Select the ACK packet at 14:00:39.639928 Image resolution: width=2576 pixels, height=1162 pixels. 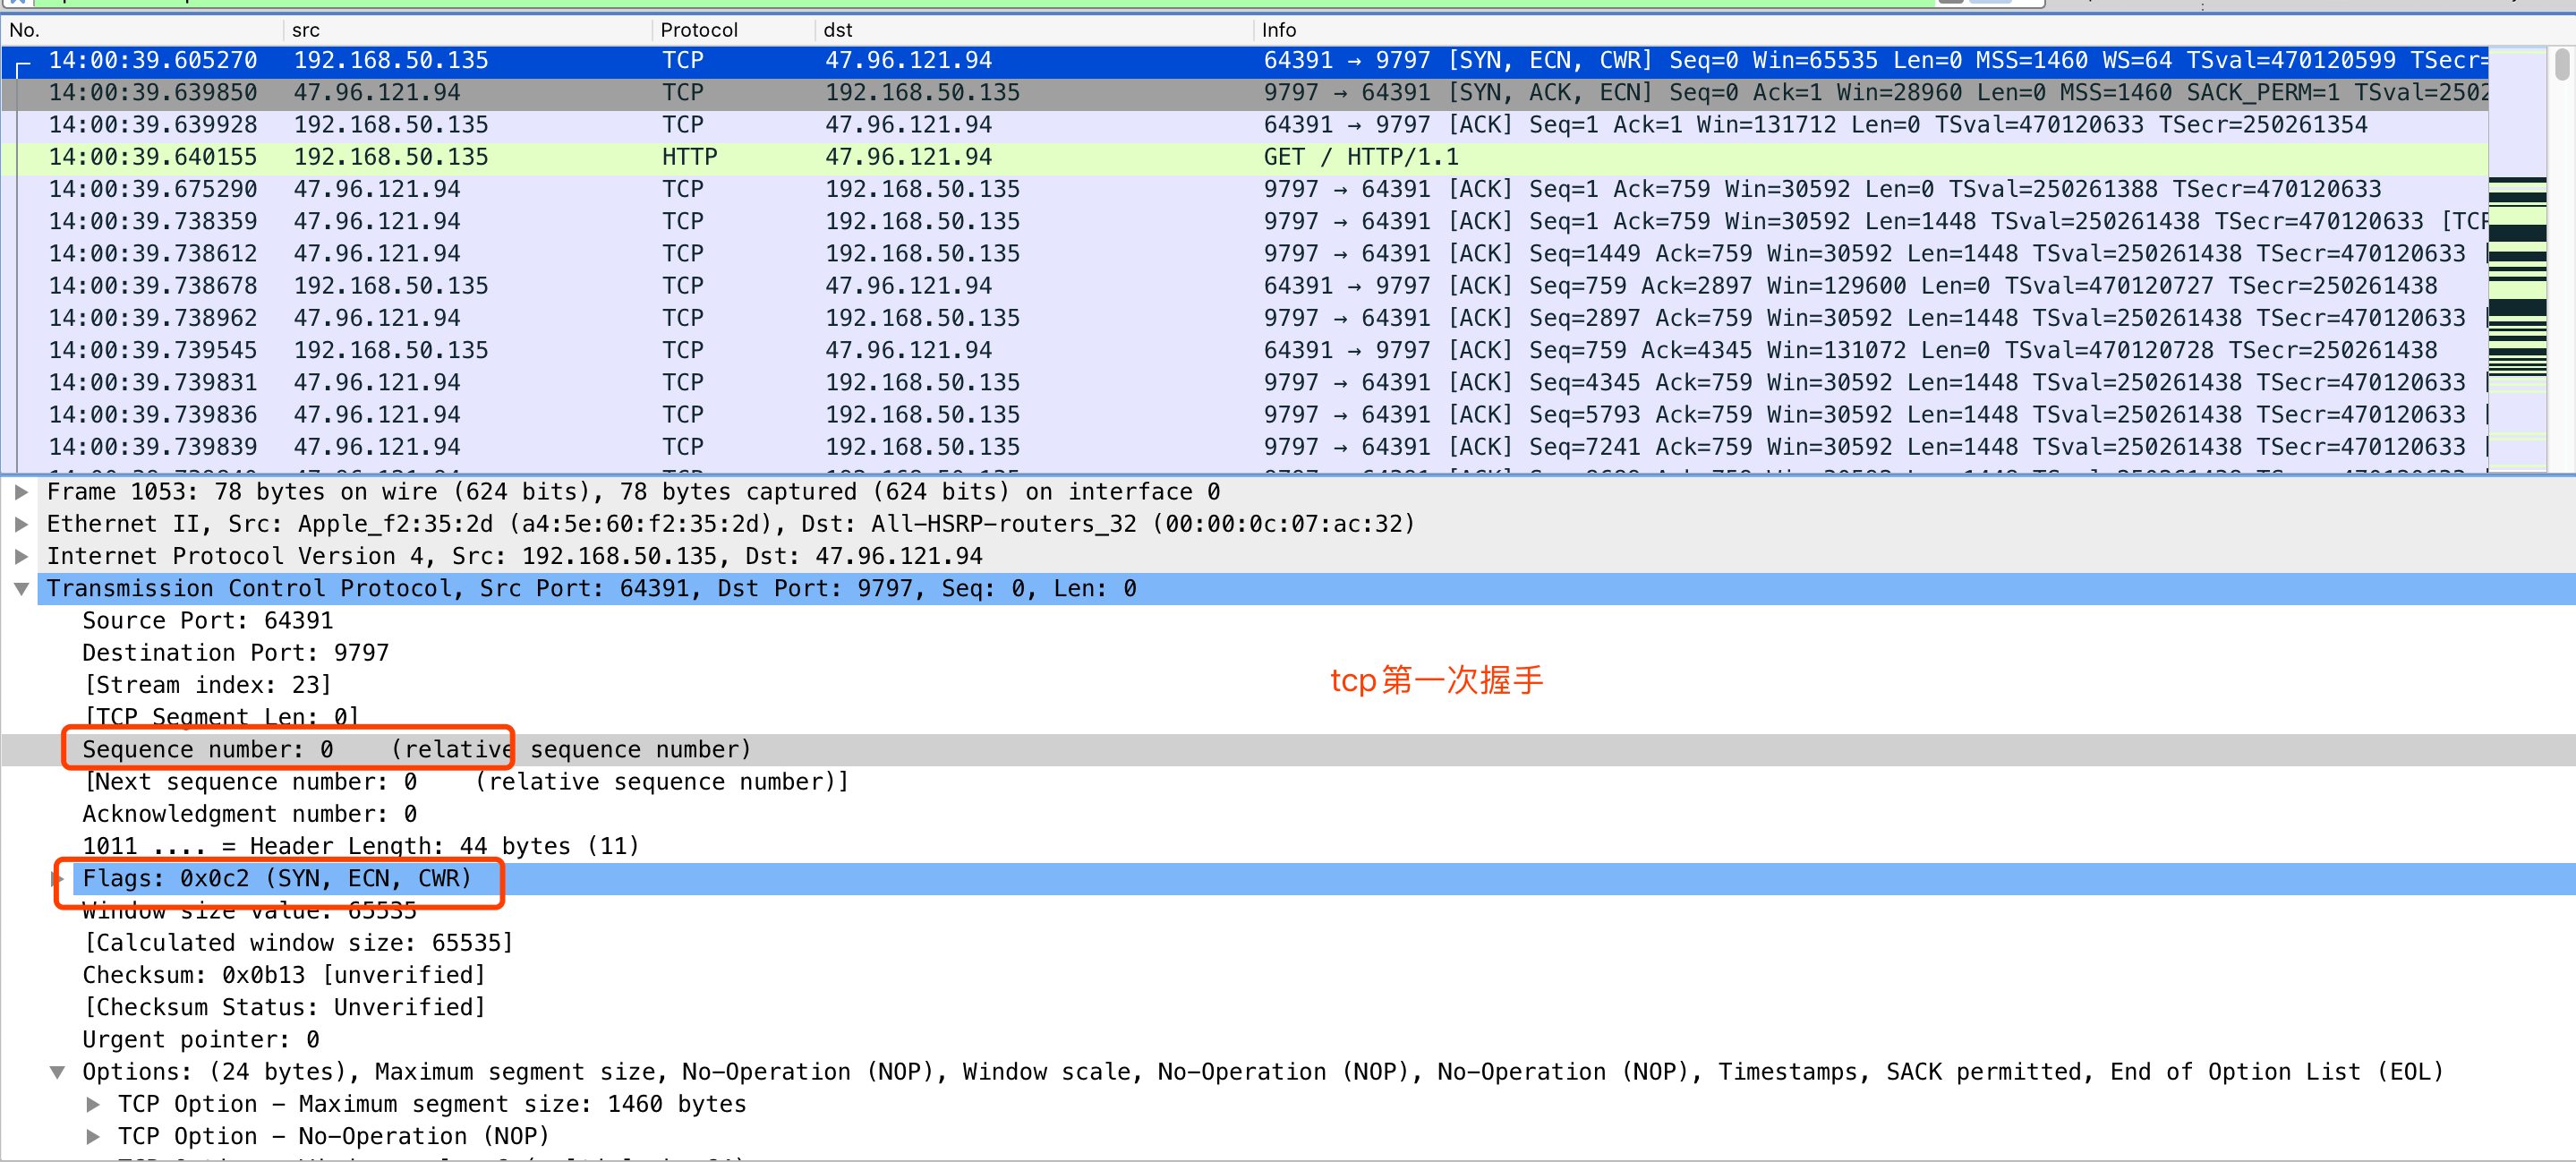[x=1244, y=125]
